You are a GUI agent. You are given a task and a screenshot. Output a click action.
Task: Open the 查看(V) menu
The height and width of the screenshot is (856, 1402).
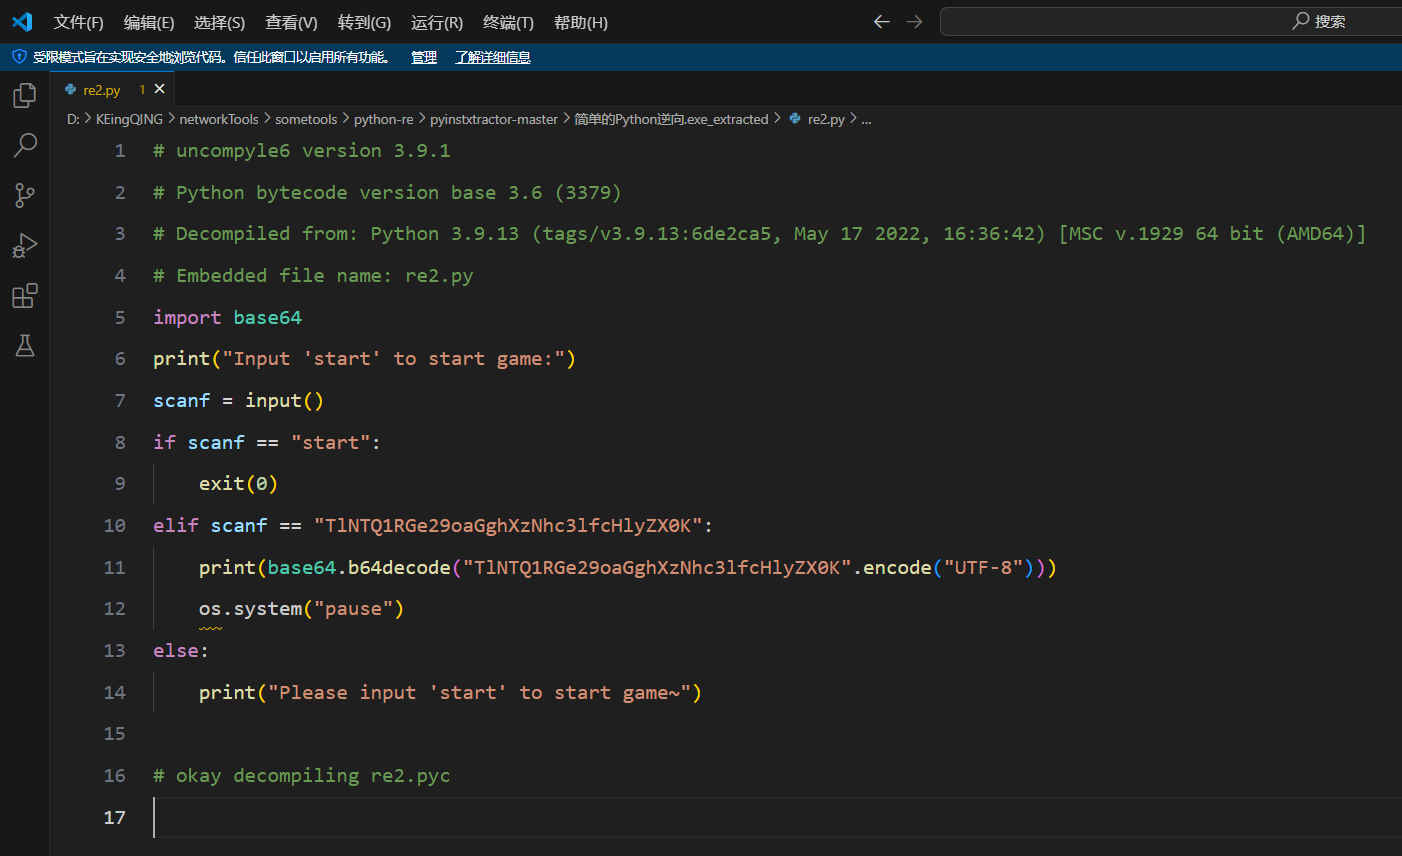[x=291, y=22]
